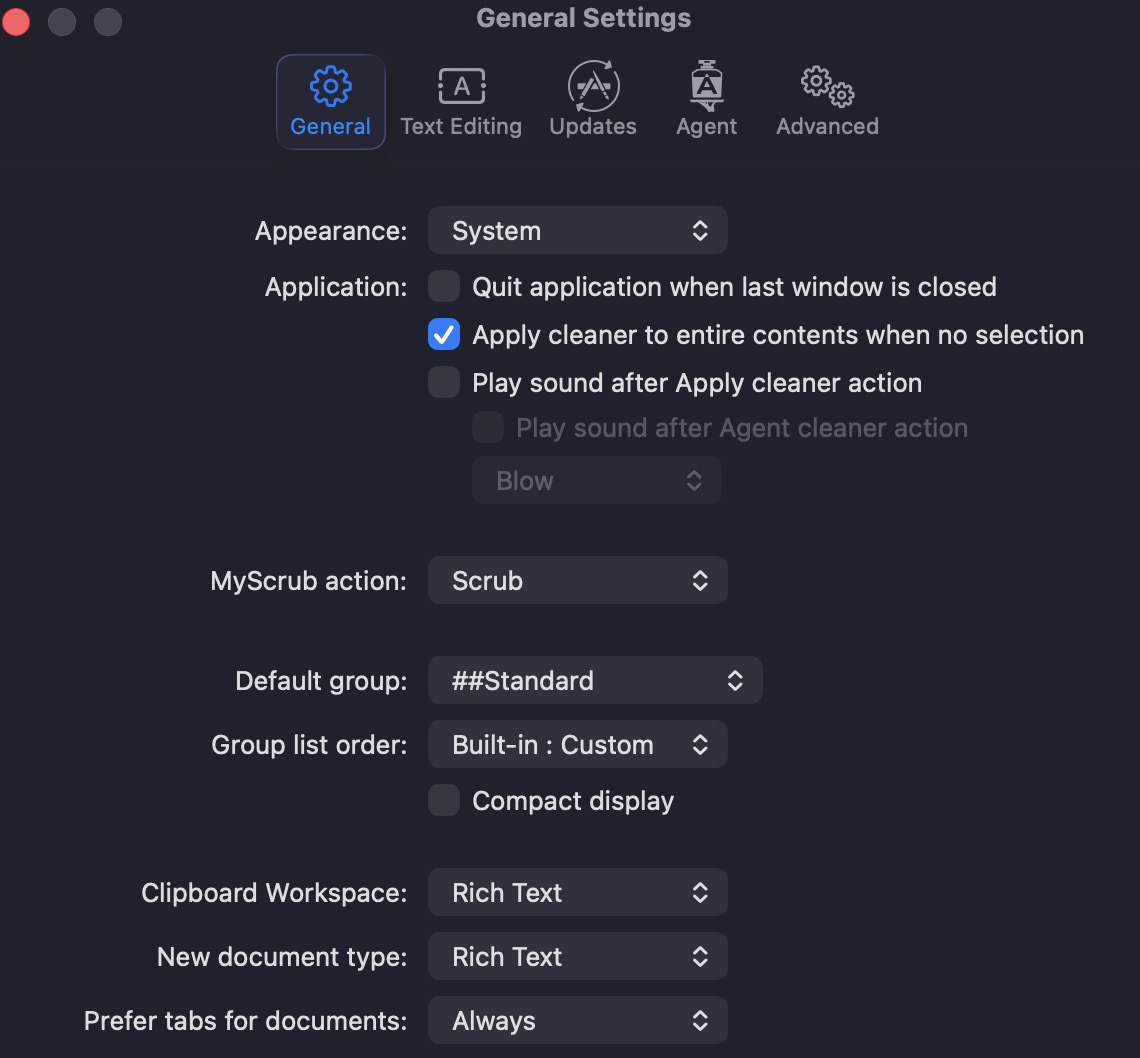This screenshot has width=1140, height=1058.
Task: Uncheck Apply cleaner to entire contents option
Action: pyautogui.click(x=443, y=334)
